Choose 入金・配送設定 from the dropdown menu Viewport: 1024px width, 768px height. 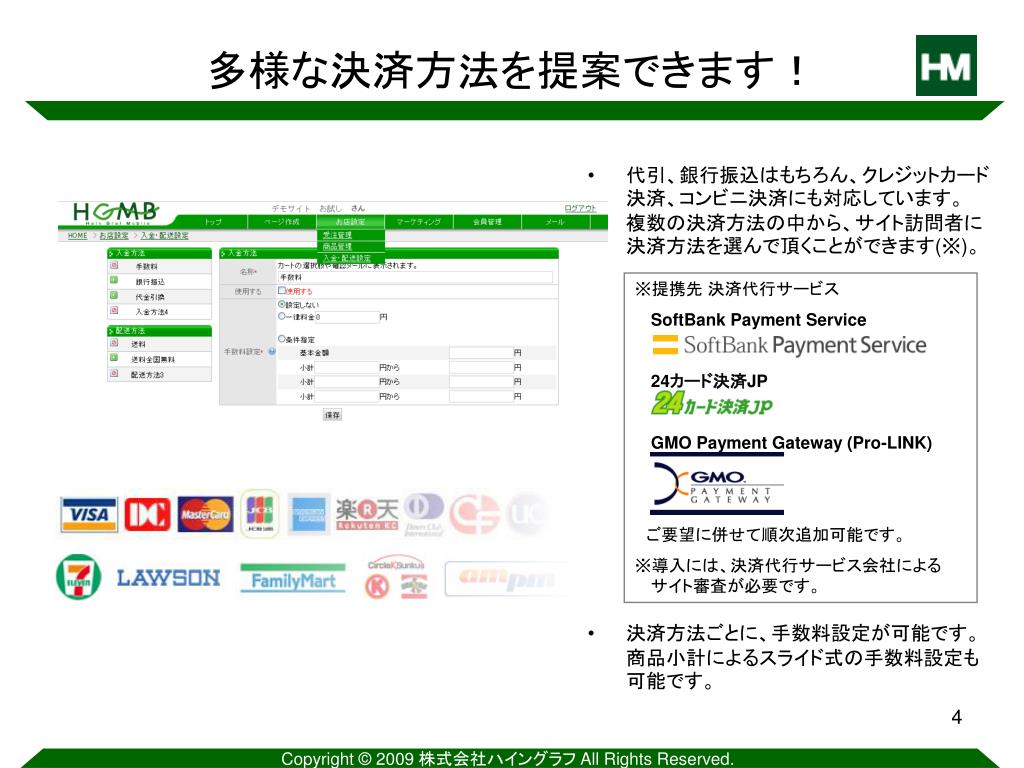pos(351,259)
